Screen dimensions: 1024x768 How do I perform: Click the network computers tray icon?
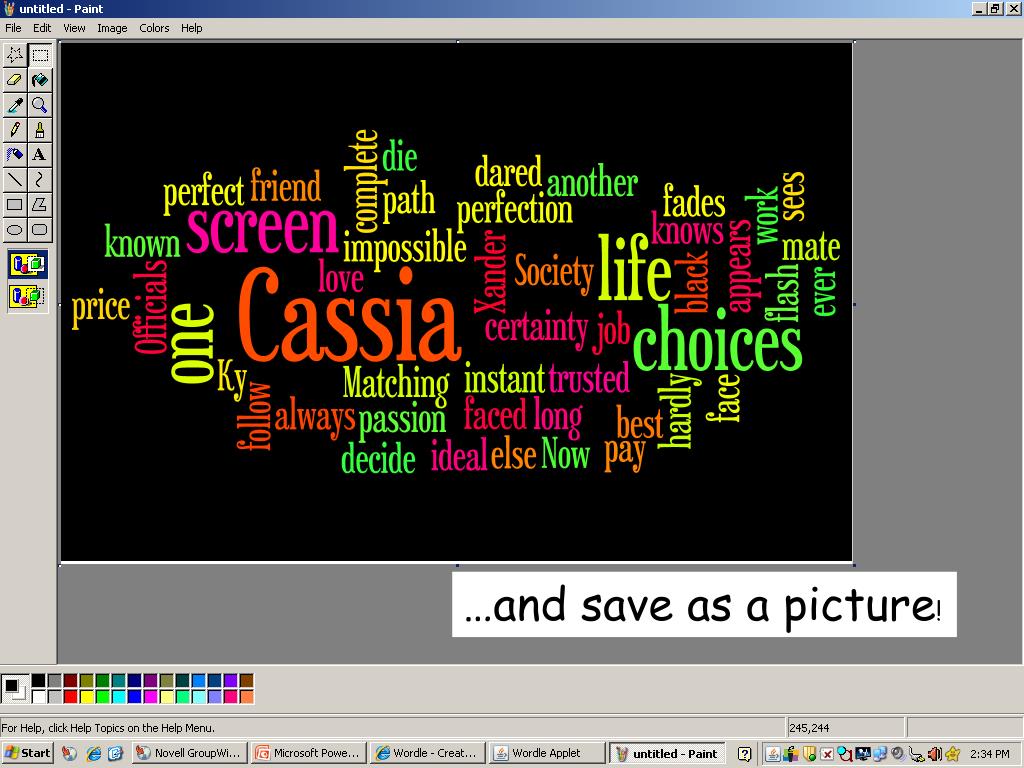click(x=880, y=754)
